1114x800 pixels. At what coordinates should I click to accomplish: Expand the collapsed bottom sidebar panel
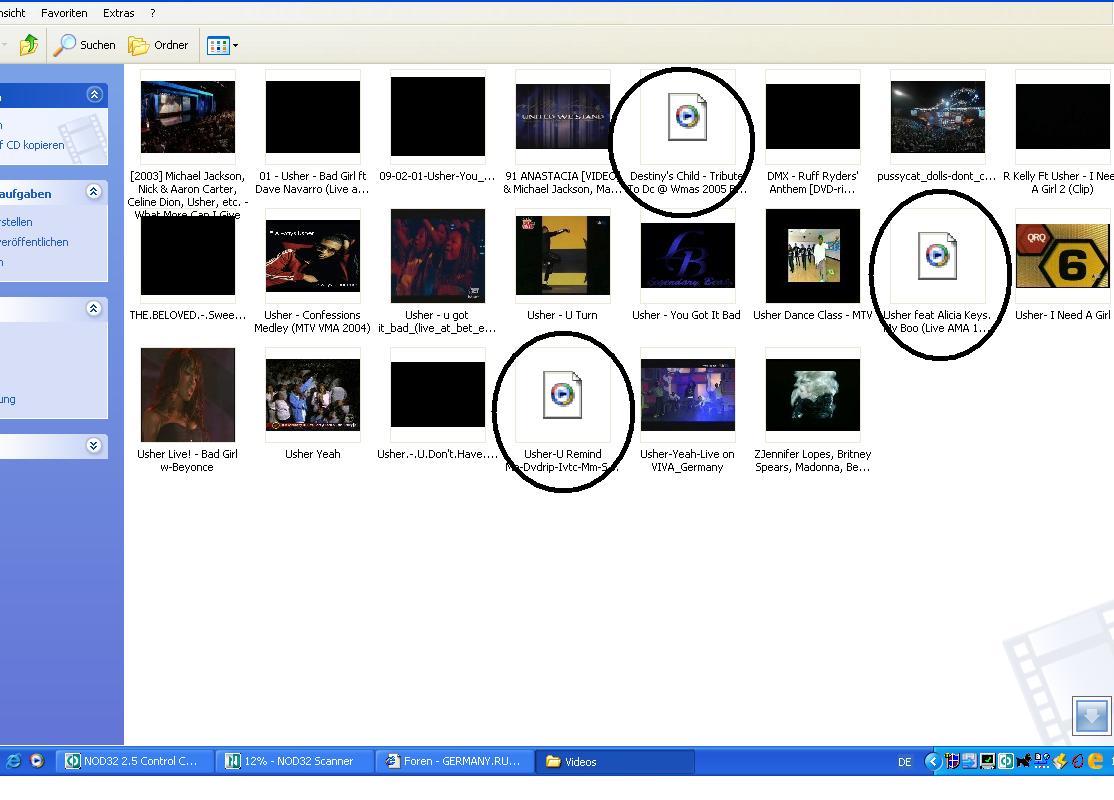point(94,445)
